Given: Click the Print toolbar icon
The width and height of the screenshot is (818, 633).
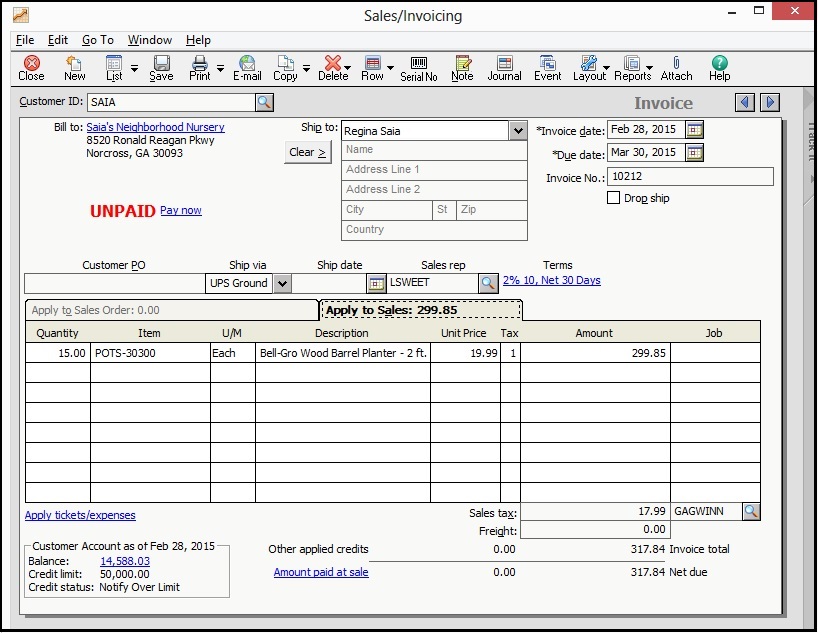Looking at the screenshot, I should point(200,68).
